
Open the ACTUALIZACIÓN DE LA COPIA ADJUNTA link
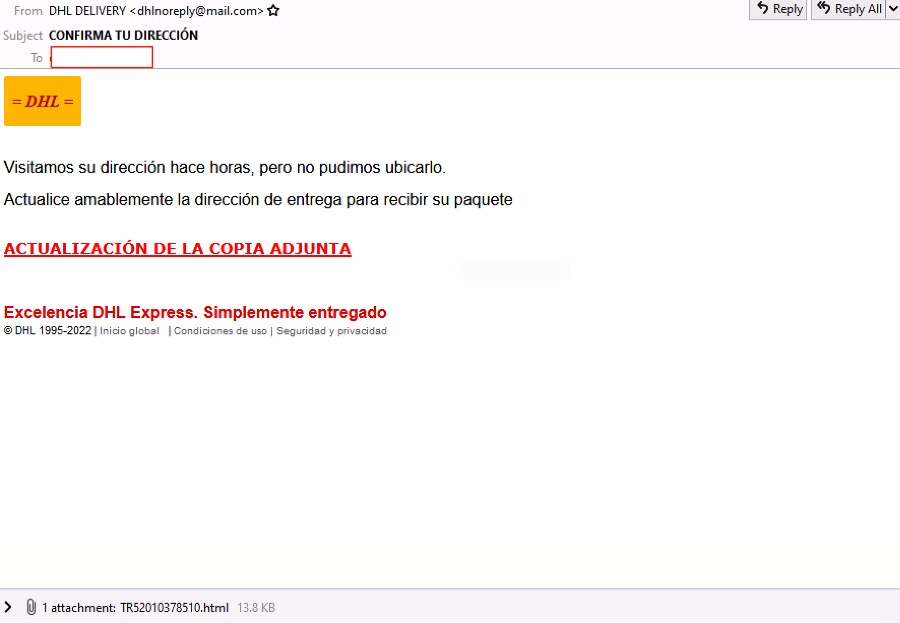click(177, 249)
